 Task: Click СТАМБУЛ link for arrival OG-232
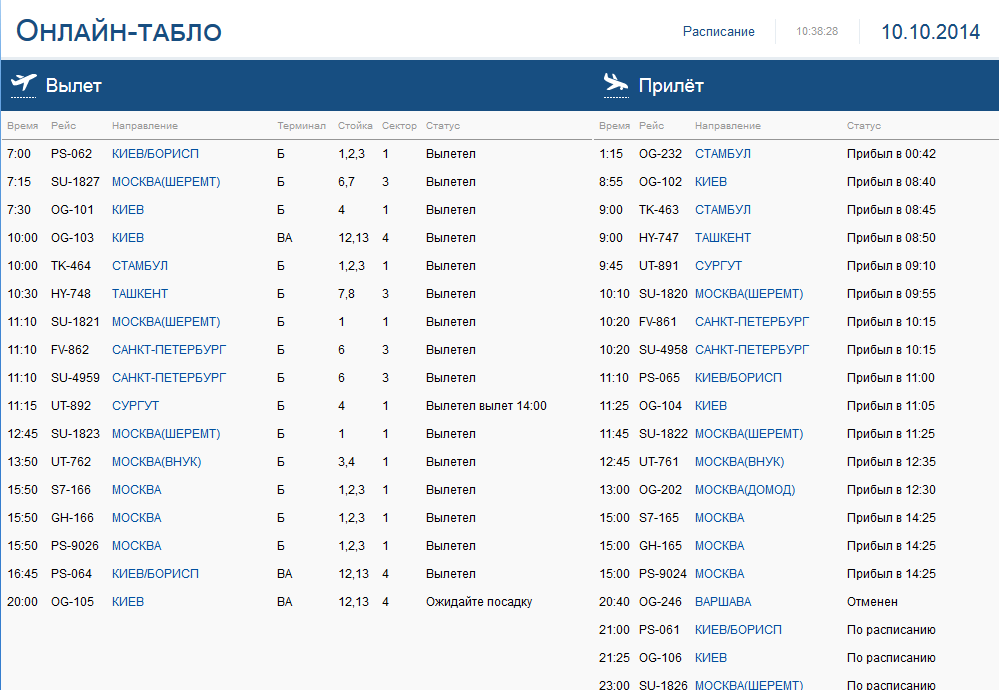tap(723, 154)
